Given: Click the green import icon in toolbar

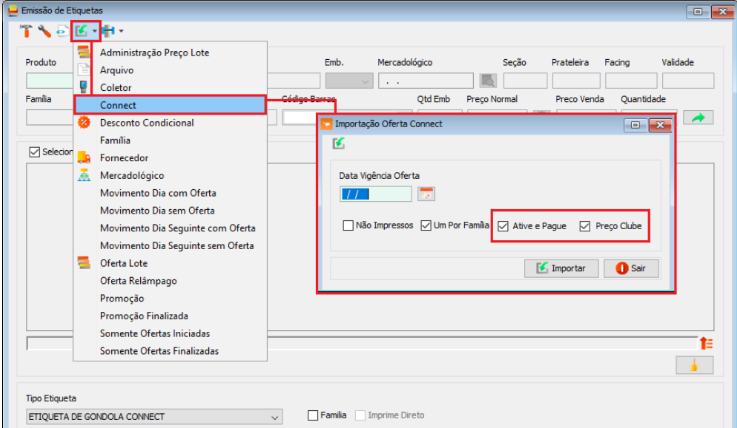Looking at the screenshot, I should click(x=80, y=32).
